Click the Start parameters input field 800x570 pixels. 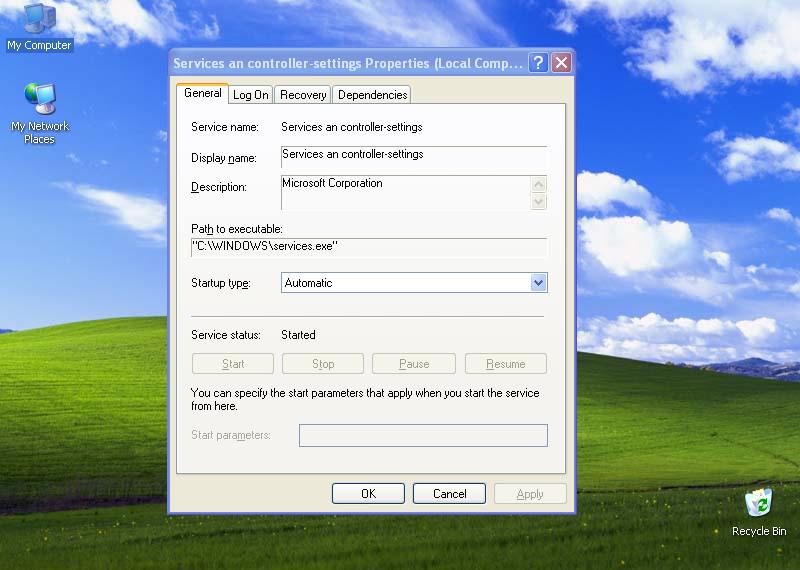click(x=423, y=435)
